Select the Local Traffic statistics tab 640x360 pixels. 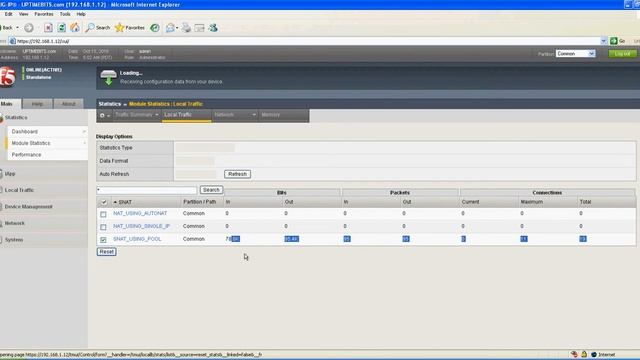[x=186, y=115]
